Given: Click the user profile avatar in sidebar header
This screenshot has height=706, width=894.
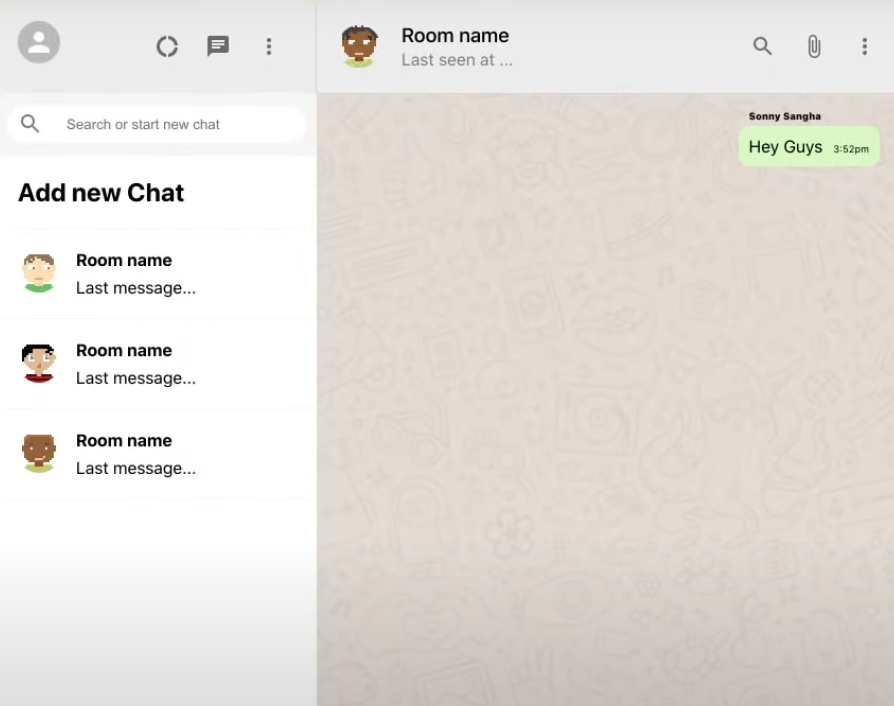Looking at the screenshot, I should click(39, 42).
